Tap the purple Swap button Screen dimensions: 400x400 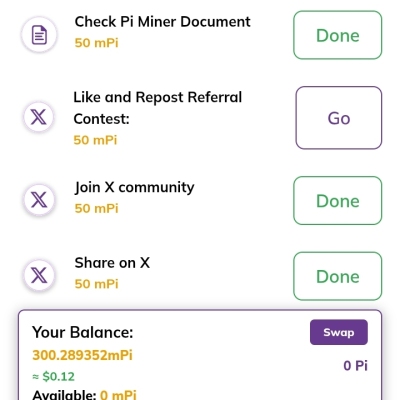pos(339,332)
